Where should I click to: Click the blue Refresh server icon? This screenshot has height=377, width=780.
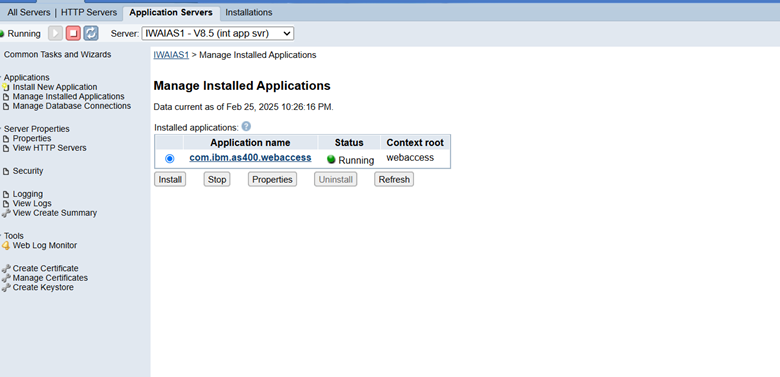click(91, 33)
